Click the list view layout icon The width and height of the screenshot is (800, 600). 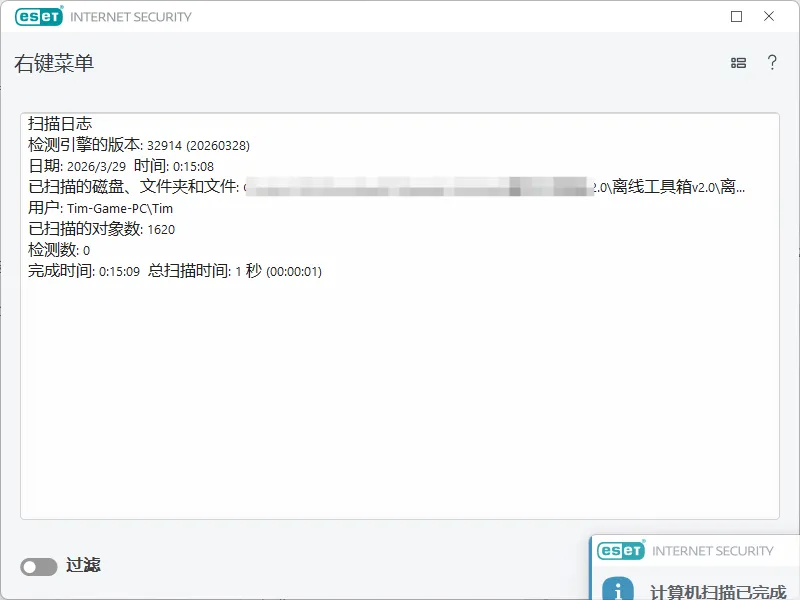coord(738,63)
